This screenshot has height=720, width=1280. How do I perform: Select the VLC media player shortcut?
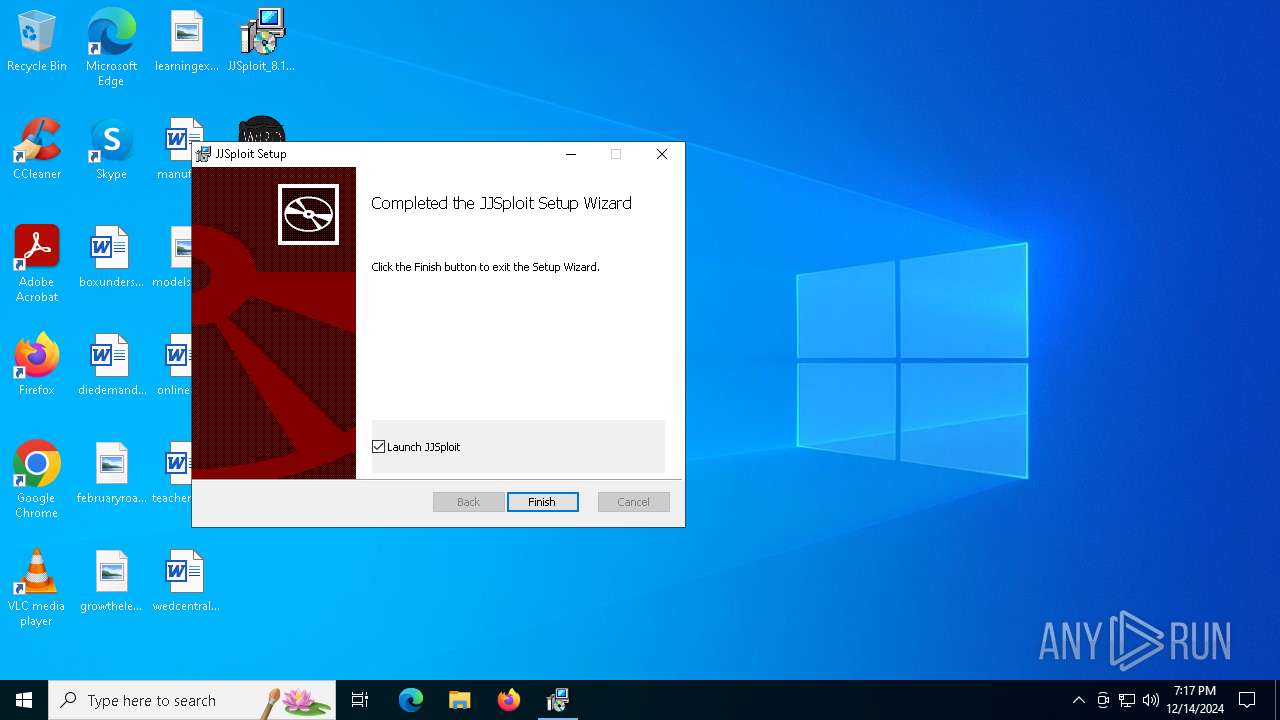(37, 588)
